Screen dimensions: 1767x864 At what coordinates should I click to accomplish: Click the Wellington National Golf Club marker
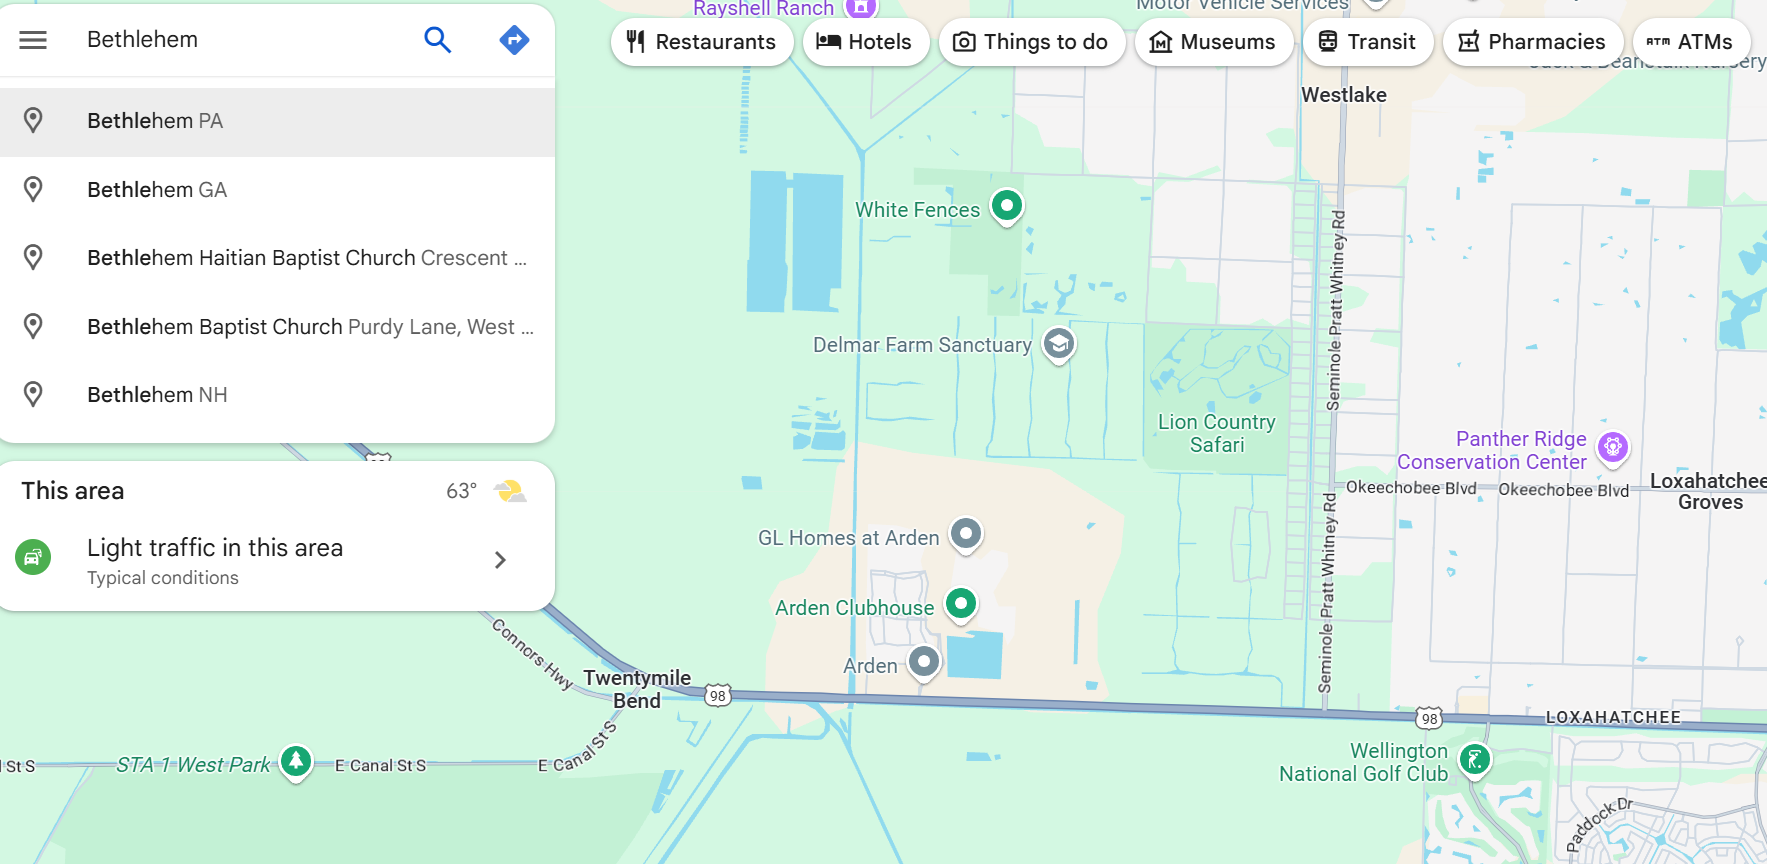coord(1475,760)
